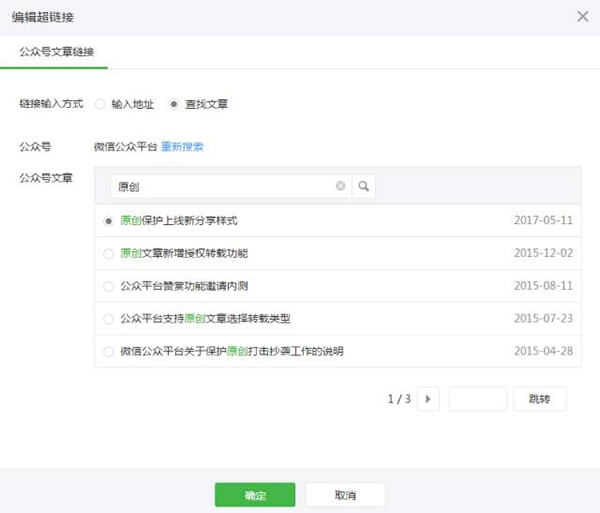Select the 输入地址 radio option

pos(100,103)
